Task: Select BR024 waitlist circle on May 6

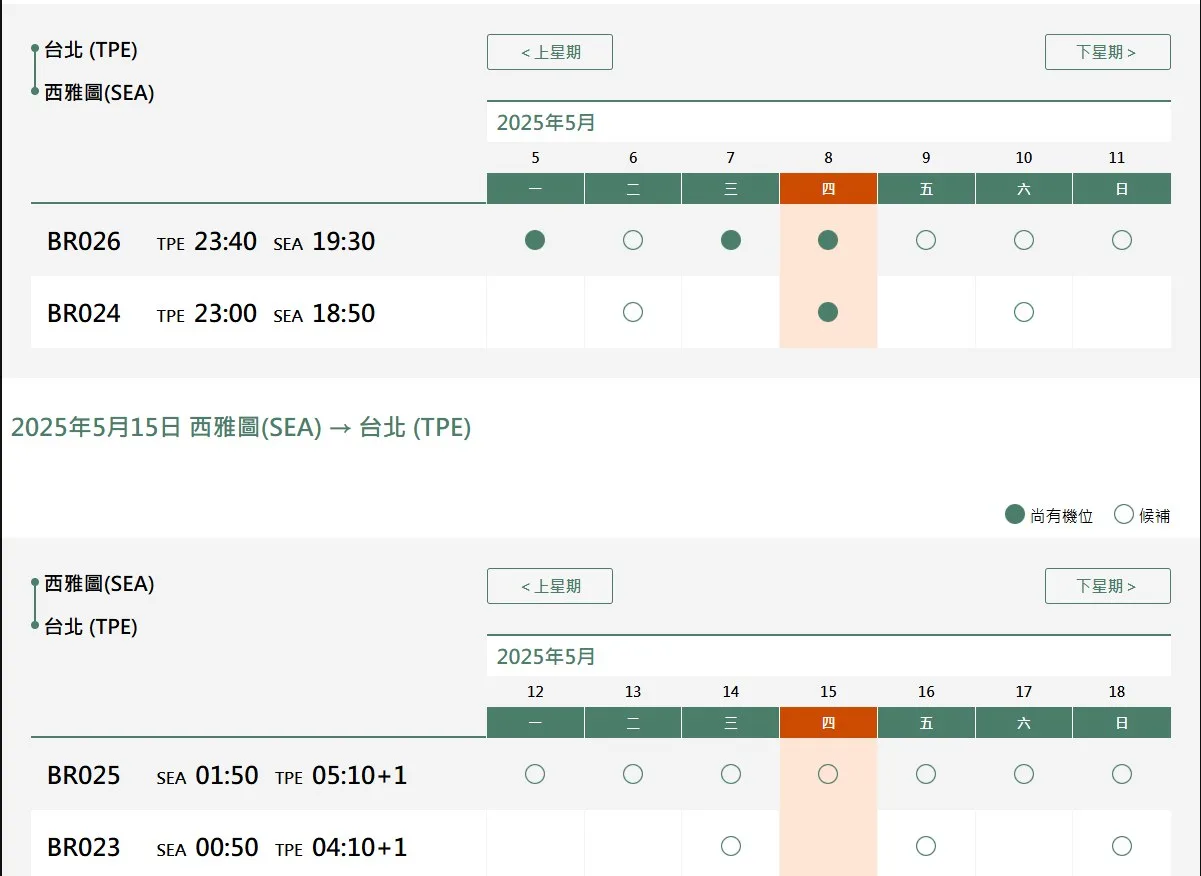Action: point(633,312)
